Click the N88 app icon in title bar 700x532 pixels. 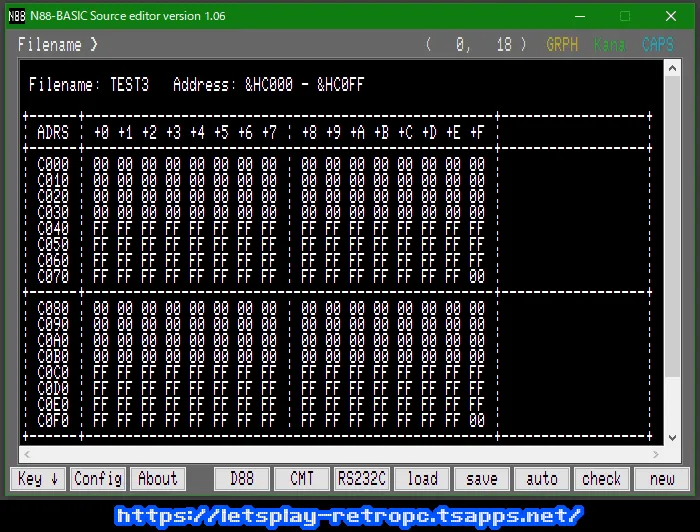tap(17, 16)
